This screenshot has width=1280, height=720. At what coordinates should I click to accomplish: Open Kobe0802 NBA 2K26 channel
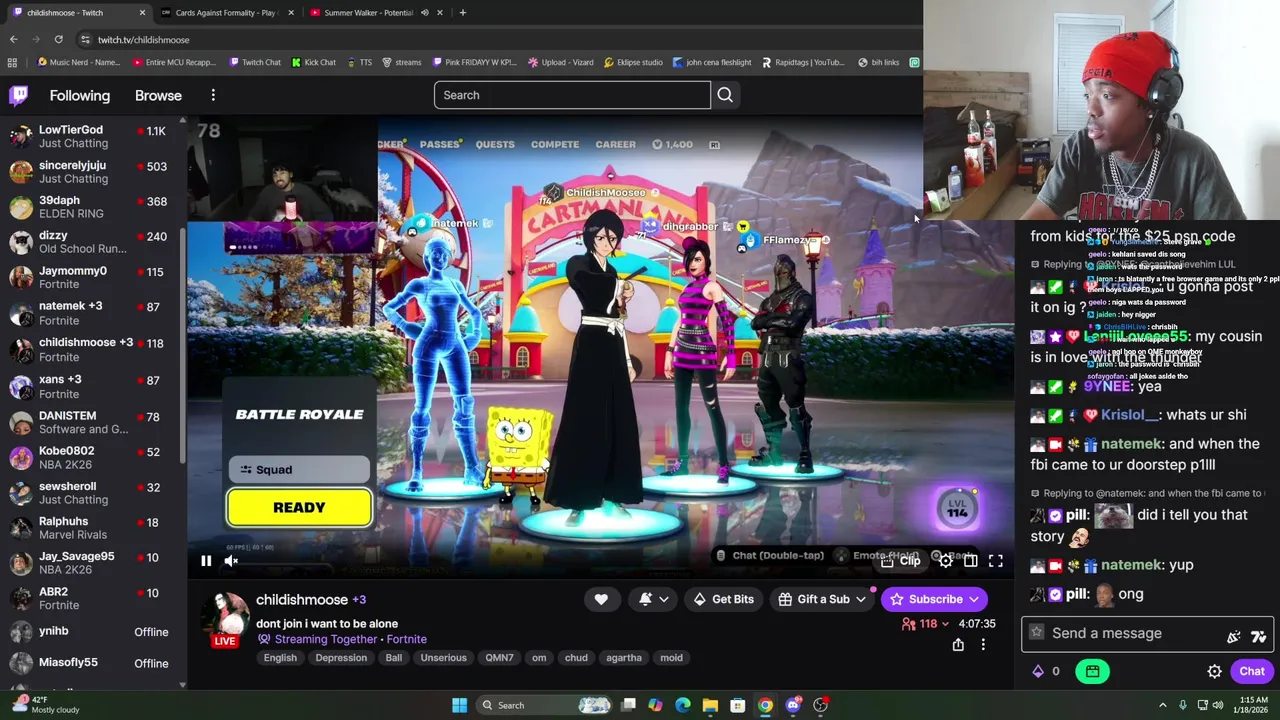[91, 458]
